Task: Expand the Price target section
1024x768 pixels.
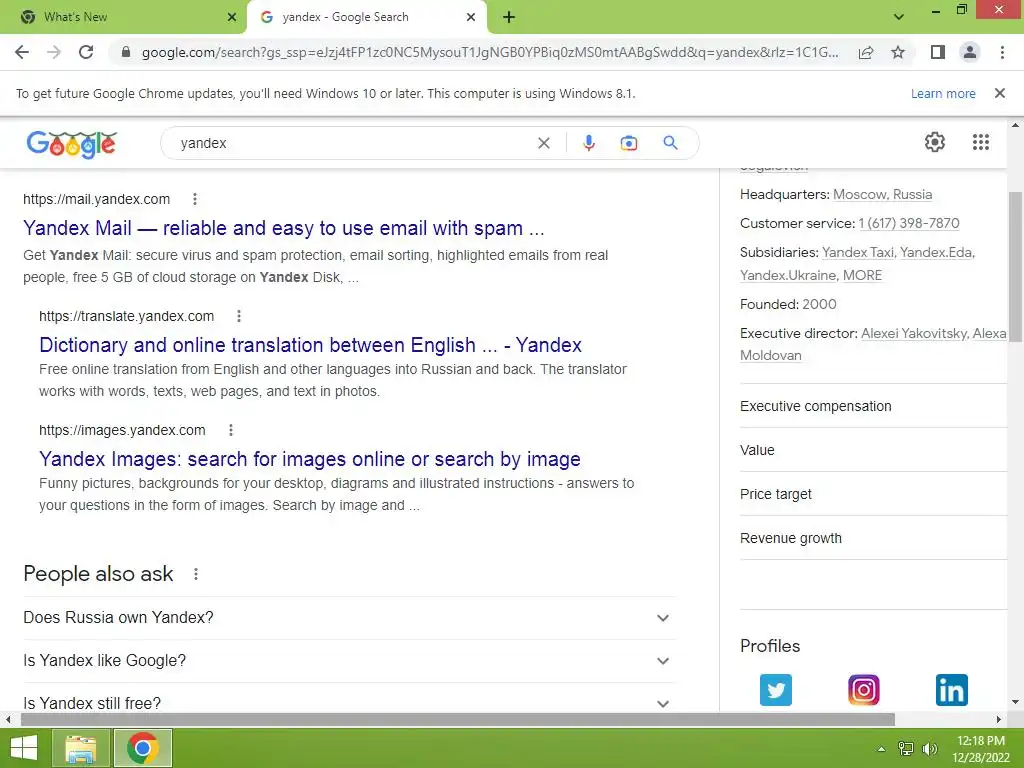Action: coord(874,494)
